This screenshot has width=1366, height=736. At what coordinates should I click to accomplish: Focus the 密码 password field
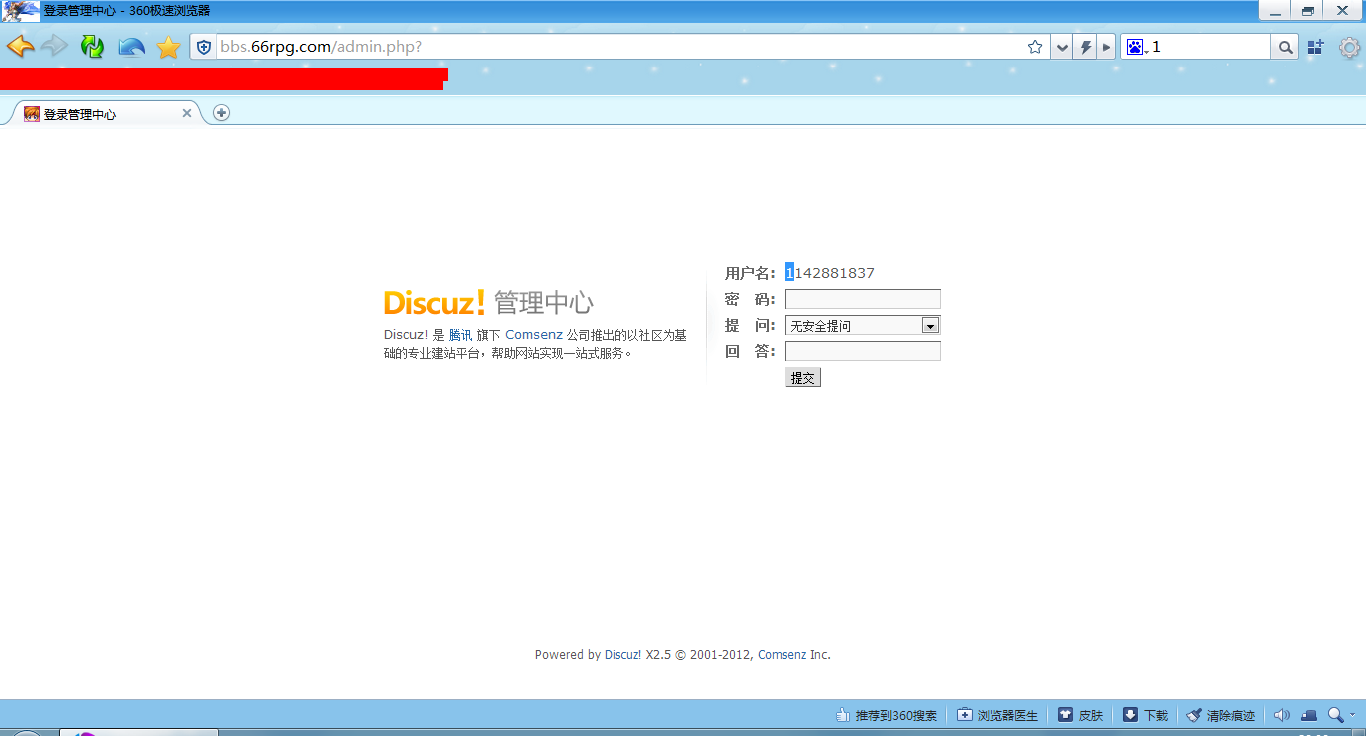point(863,299)
